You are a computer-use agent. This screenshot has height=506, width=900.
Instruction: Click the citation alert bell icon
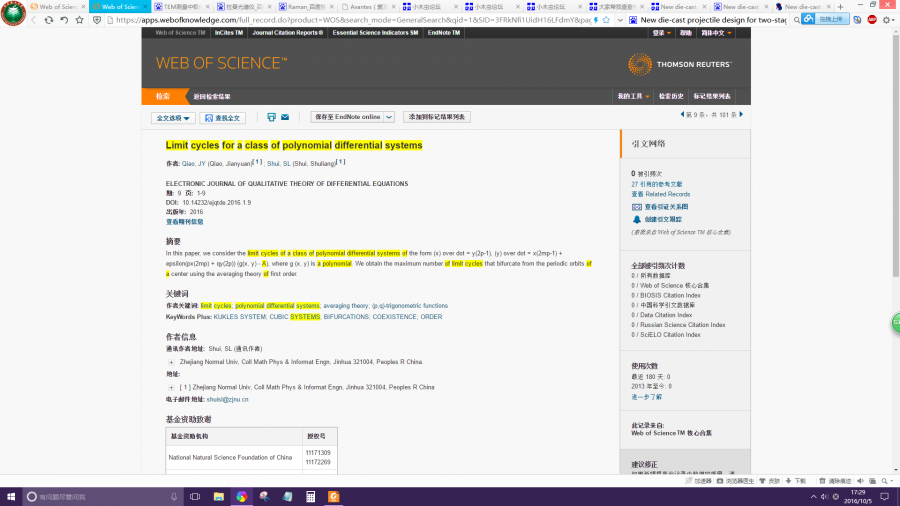637,219
